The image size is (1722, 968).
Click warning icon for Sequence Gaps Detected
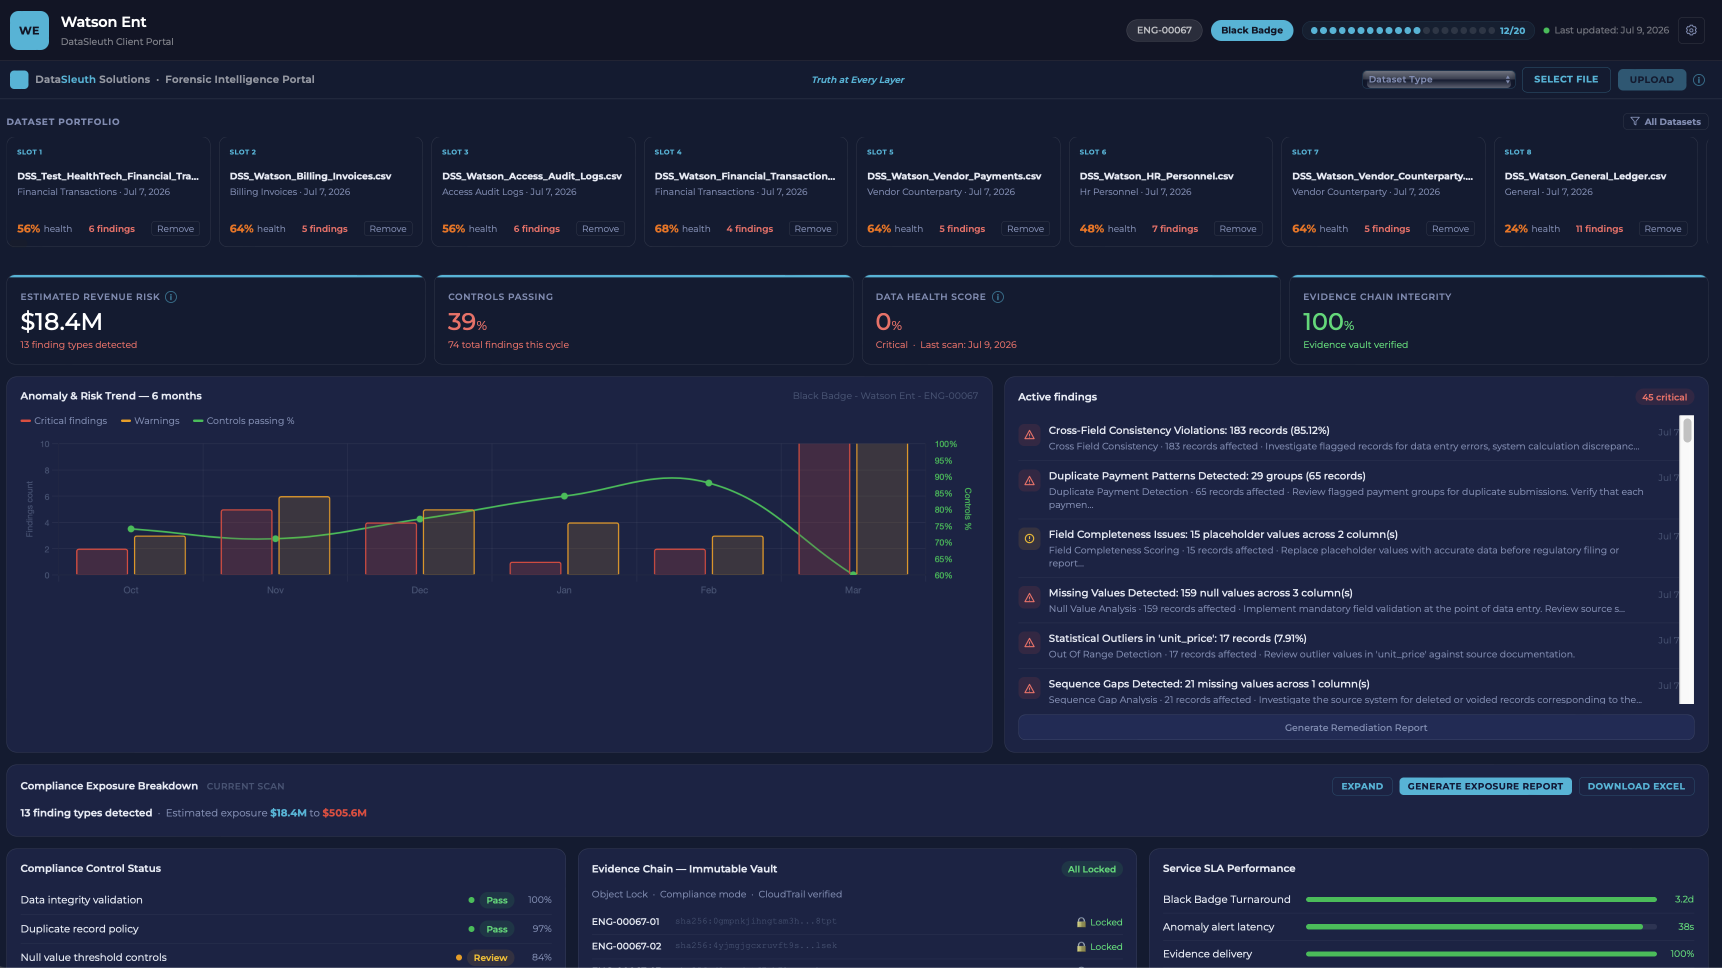point(1029,689)
